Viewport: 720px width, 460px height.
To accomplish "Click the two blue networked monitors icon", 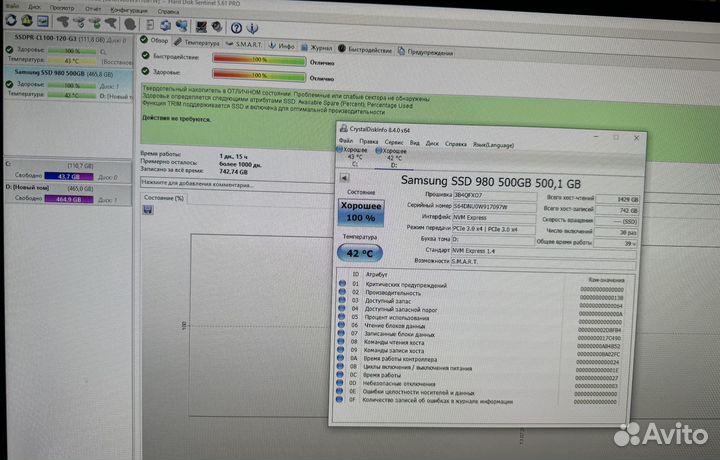I will pyautogui.click(x=182, y=26).
